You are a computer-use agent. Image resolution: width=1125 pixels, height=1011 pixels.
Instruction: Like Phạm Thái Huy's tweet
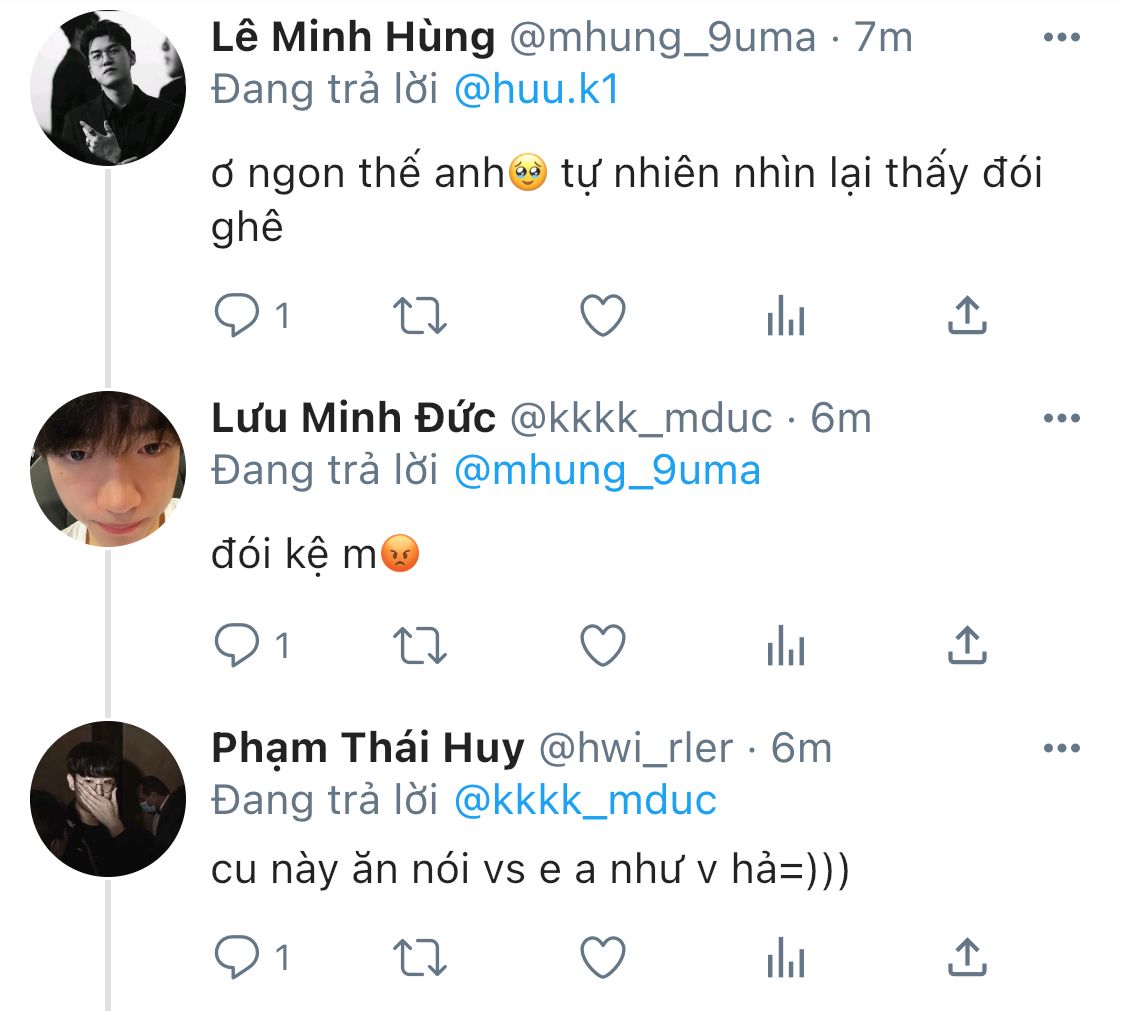[603, 958]
